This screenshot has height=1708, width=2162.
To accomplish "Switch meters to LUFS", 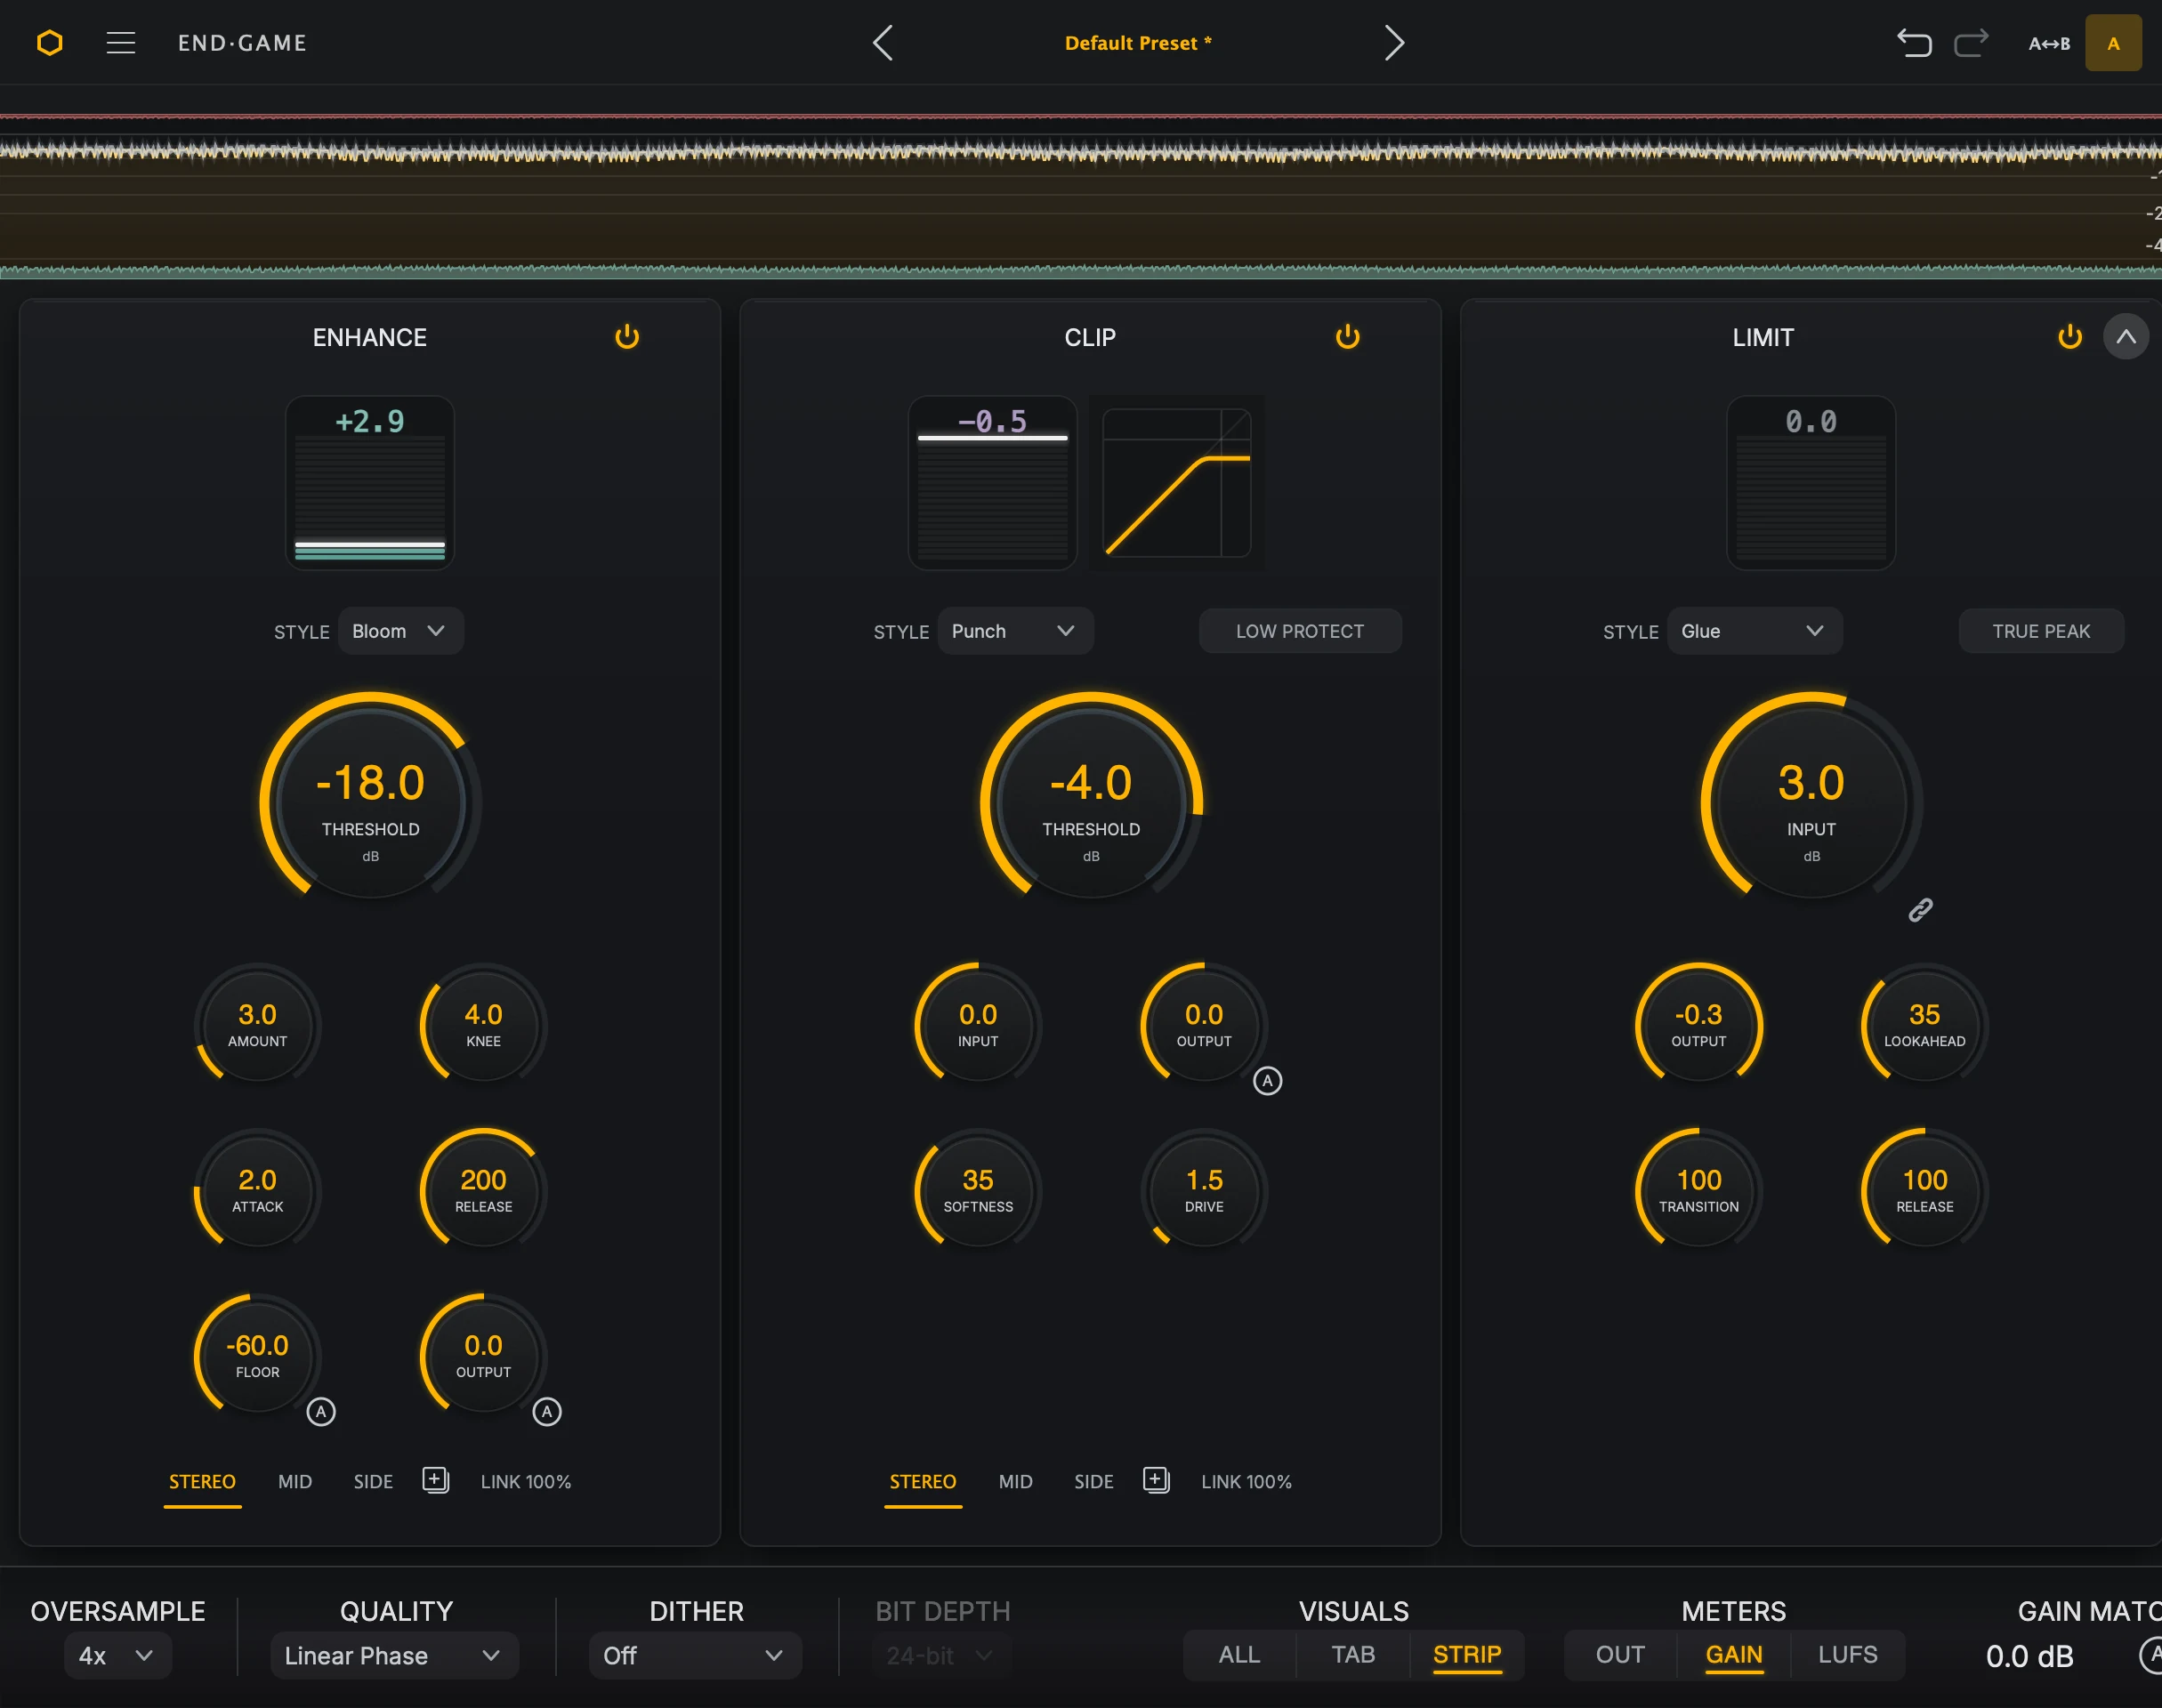I will [1848, 1655].
